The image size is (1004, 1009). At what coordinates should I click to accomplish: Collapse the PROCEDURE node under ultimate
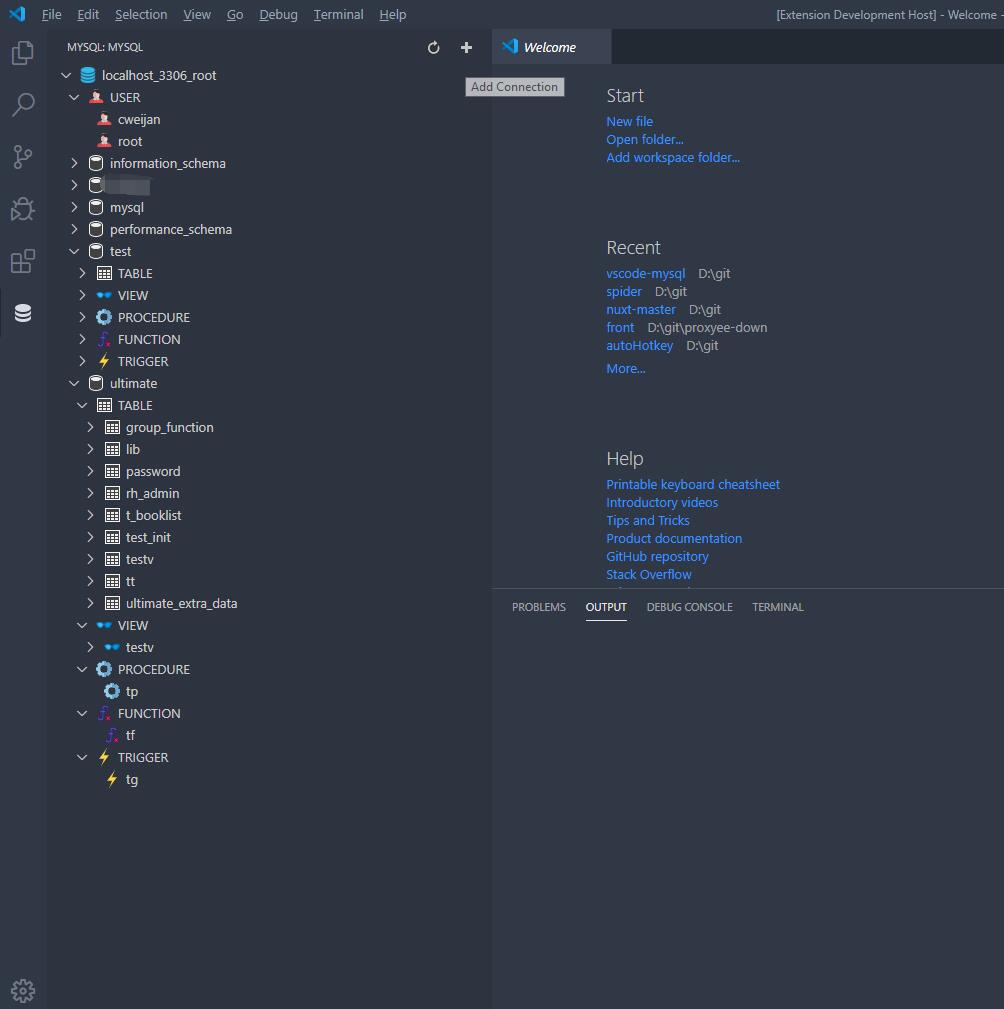coord(82,669)
